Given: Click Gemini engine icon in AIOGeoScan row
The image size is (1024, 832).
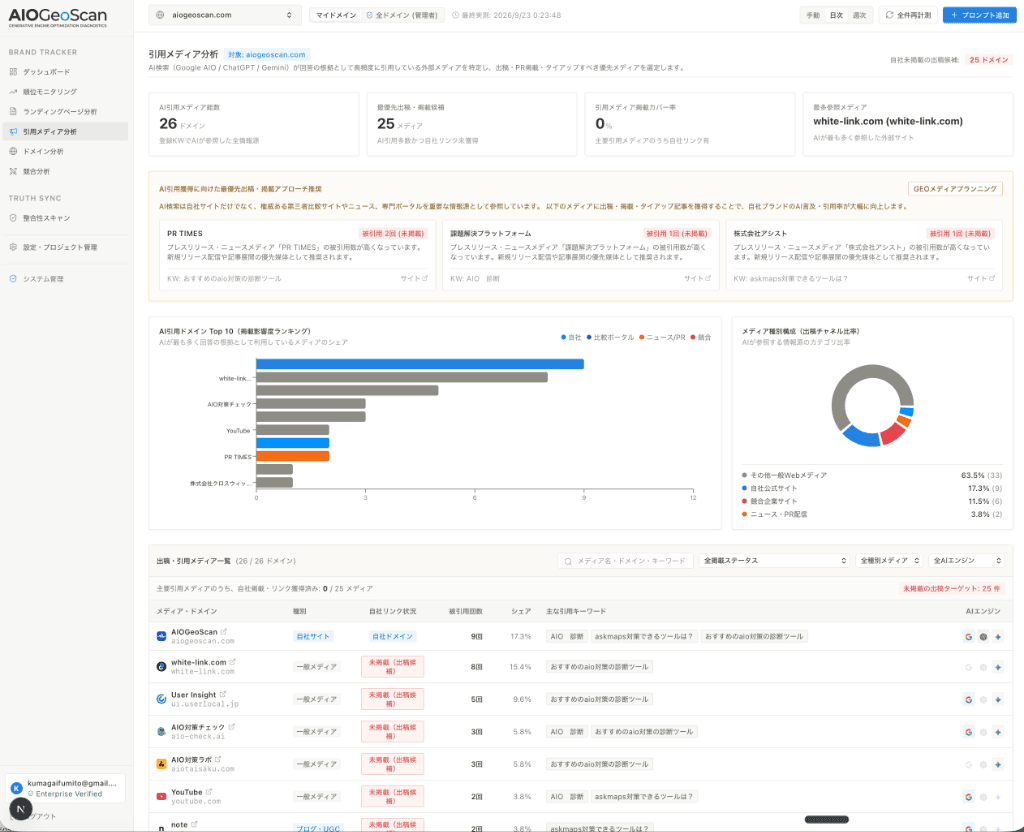Looking at the screenshot, I should tap(998, 637).
